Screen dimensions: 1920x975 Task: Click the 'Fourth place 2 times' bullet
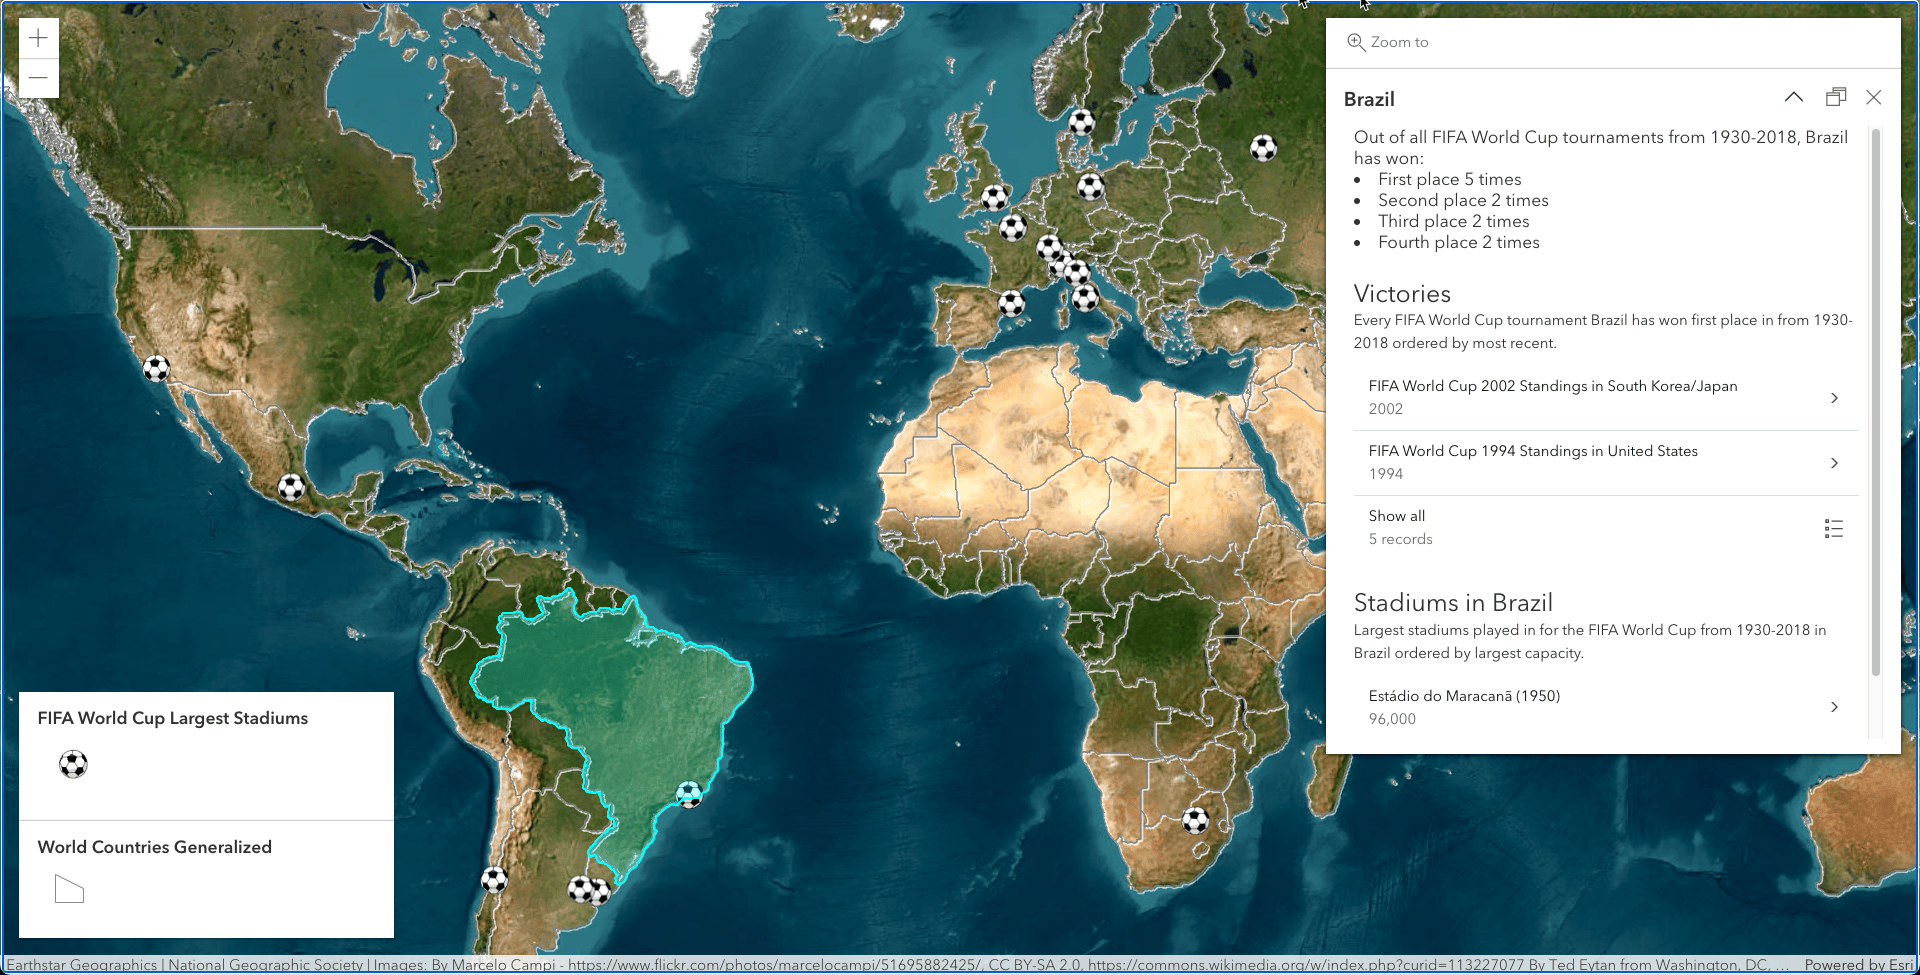[1458, 242]
